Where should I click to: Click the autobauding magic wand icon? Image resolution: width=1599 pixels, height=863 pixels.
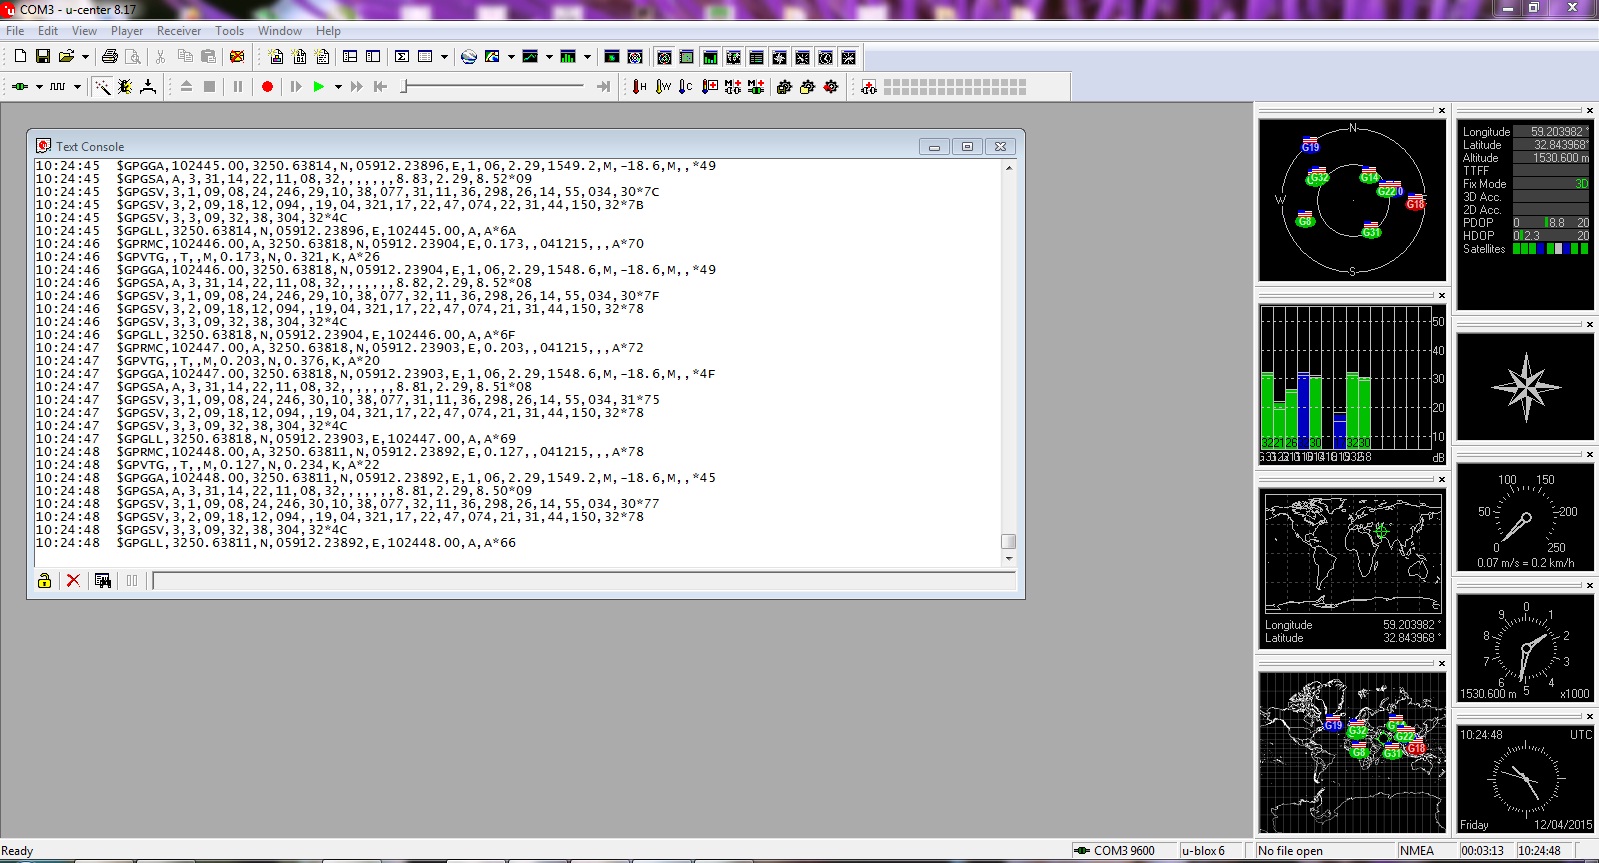pos(102,87)
